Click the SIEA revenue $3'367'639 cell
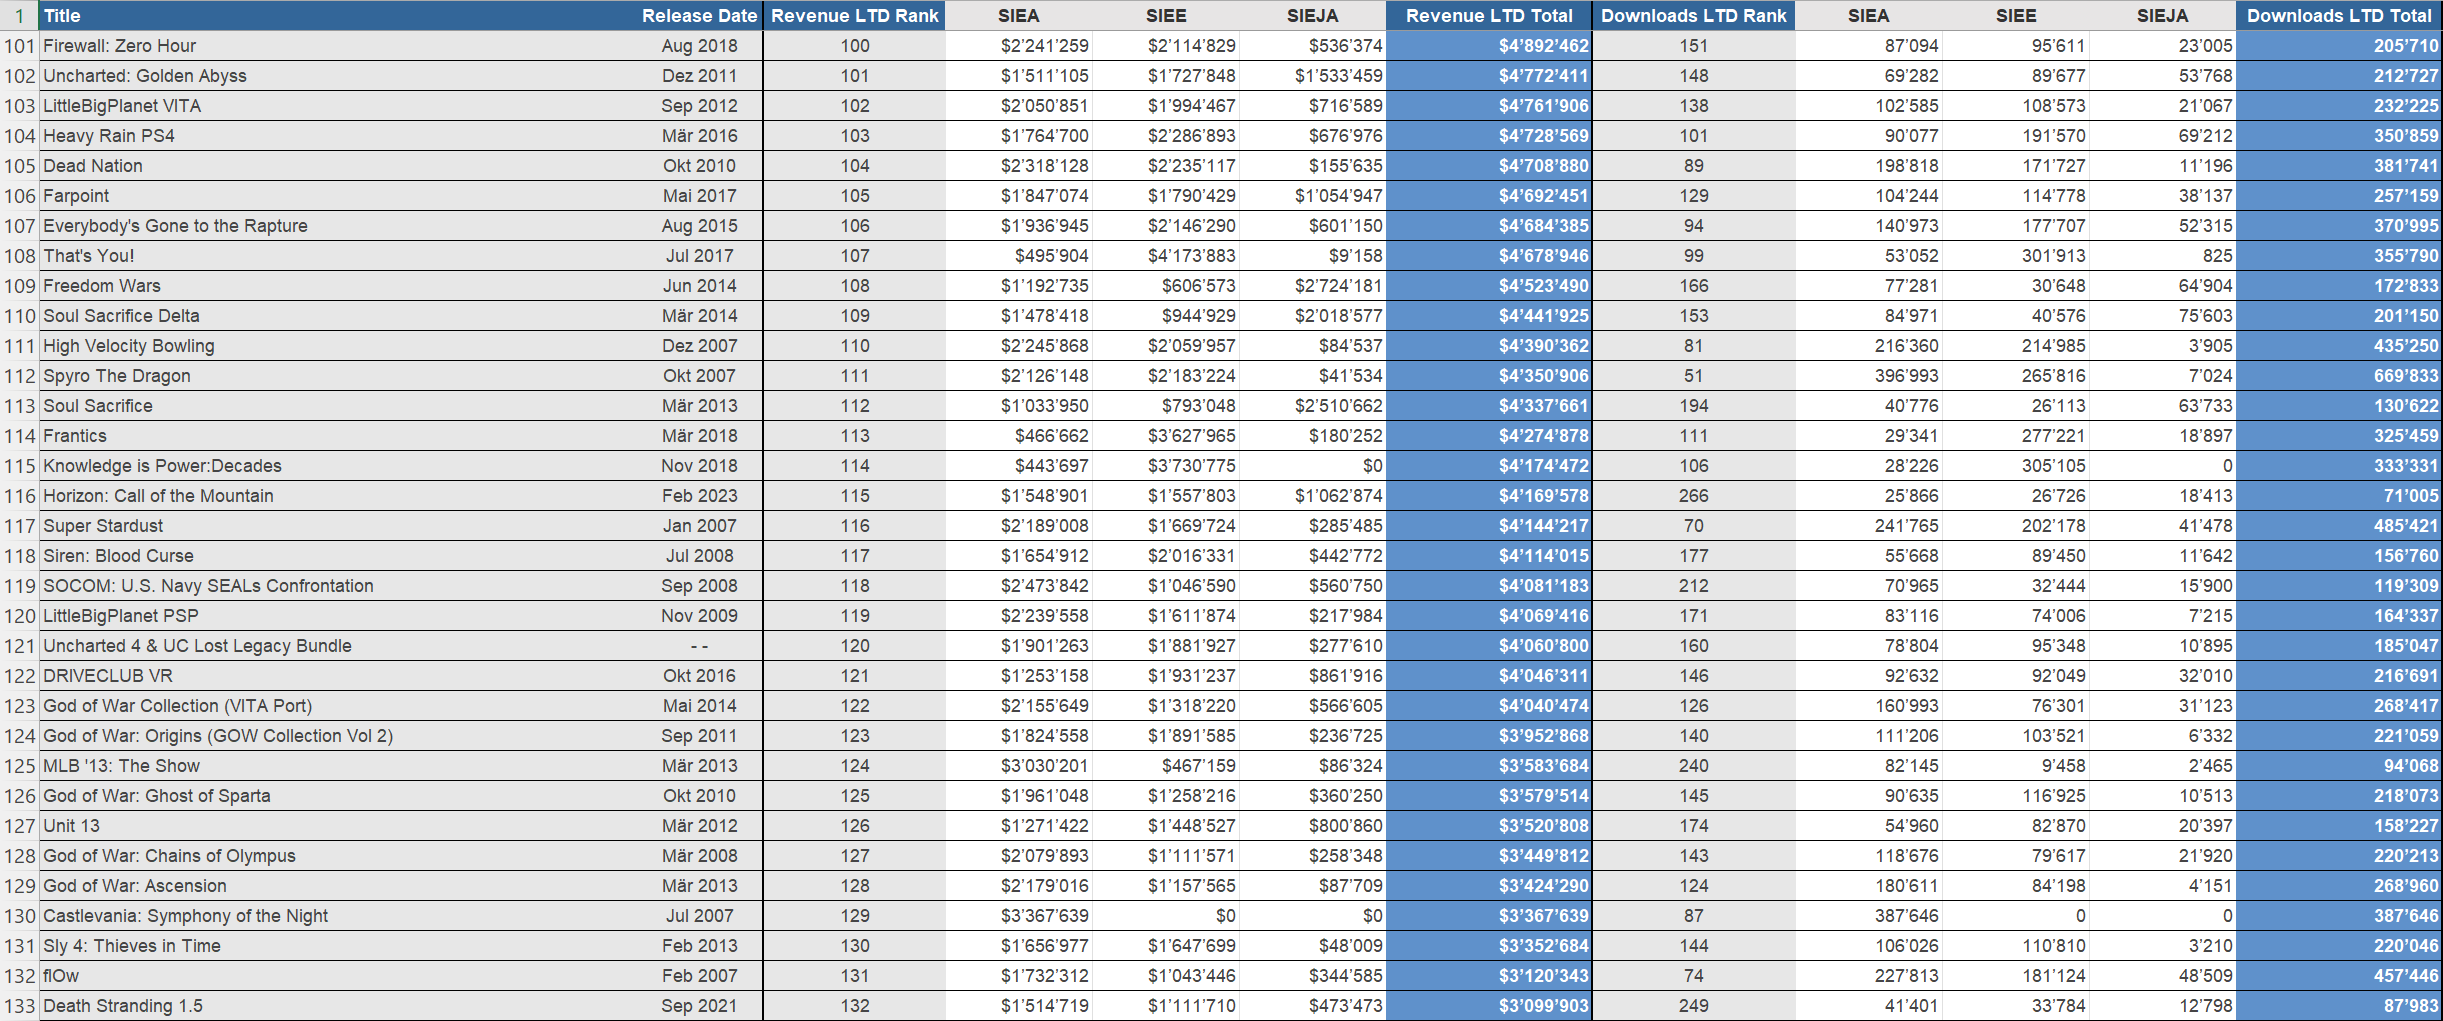The height and width of the screenshot is (1021, 2443). coord(1018,916)
